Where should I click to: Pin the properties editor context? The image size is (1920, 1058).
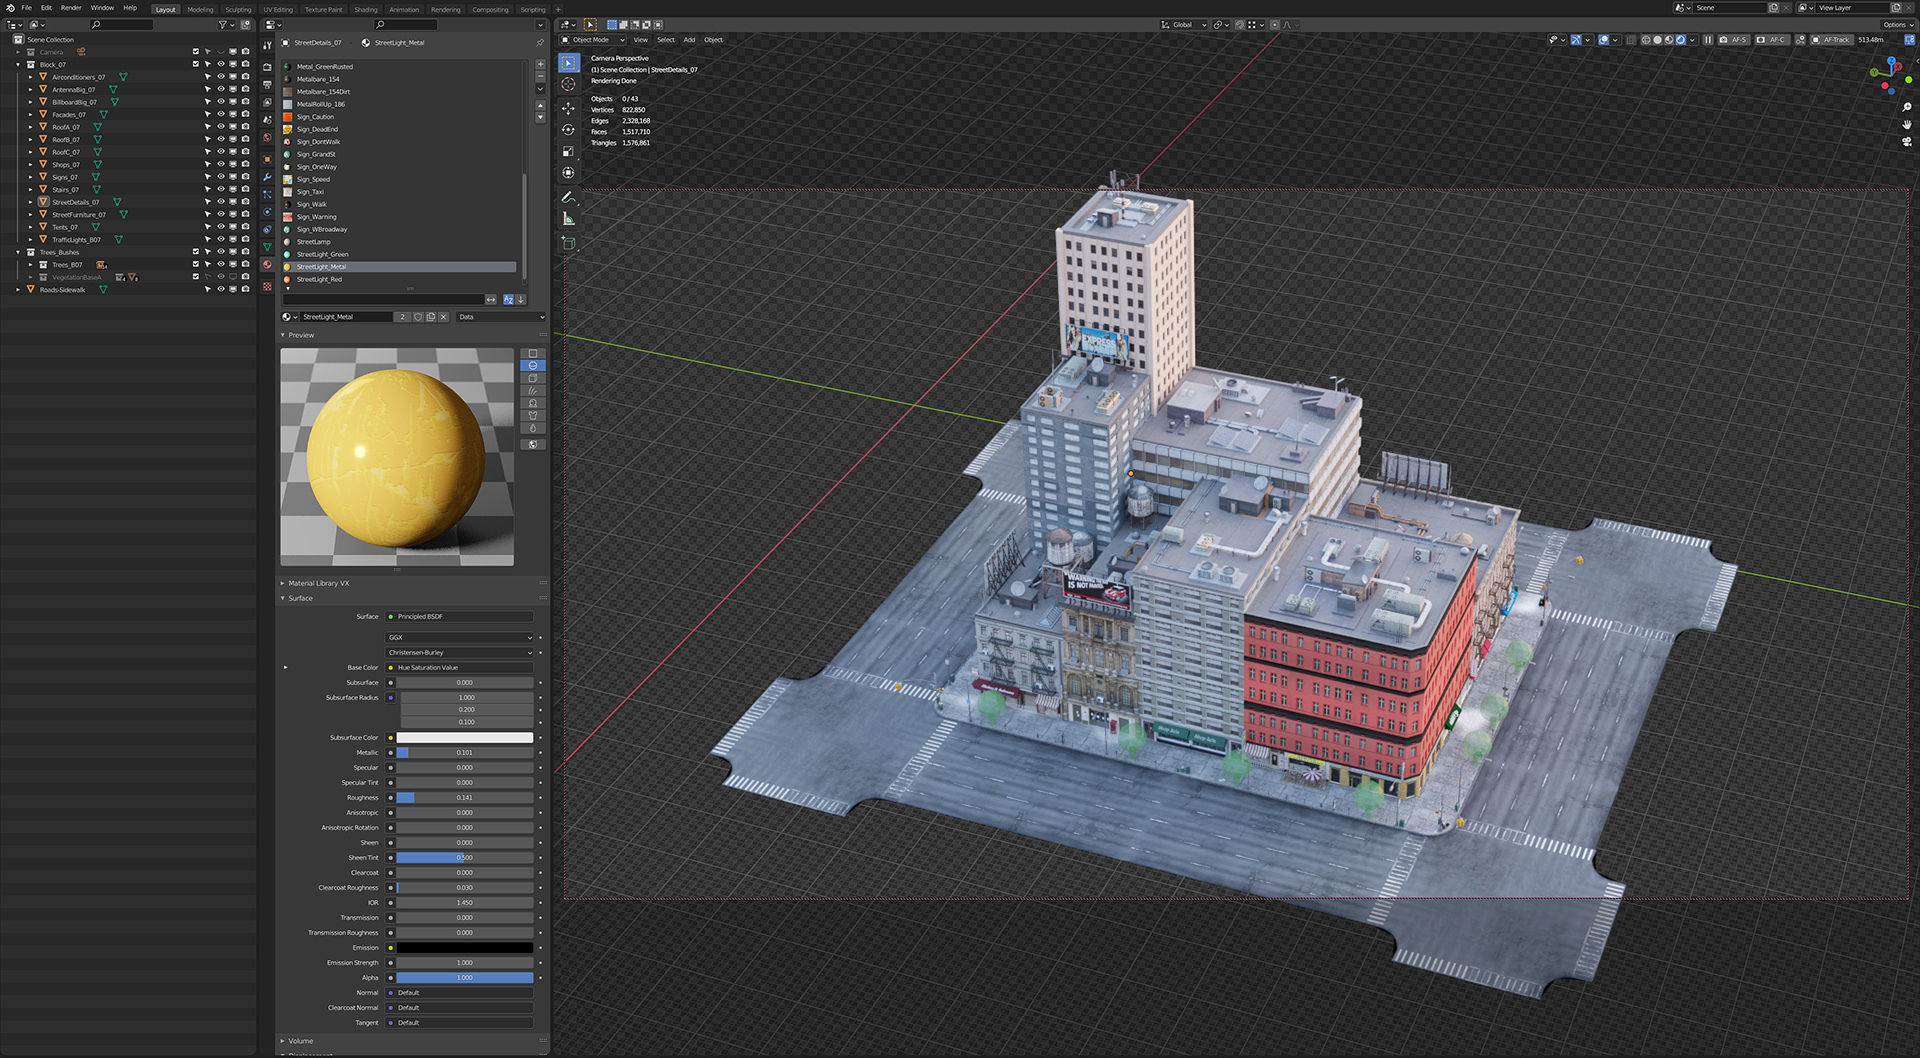point(540,43)
